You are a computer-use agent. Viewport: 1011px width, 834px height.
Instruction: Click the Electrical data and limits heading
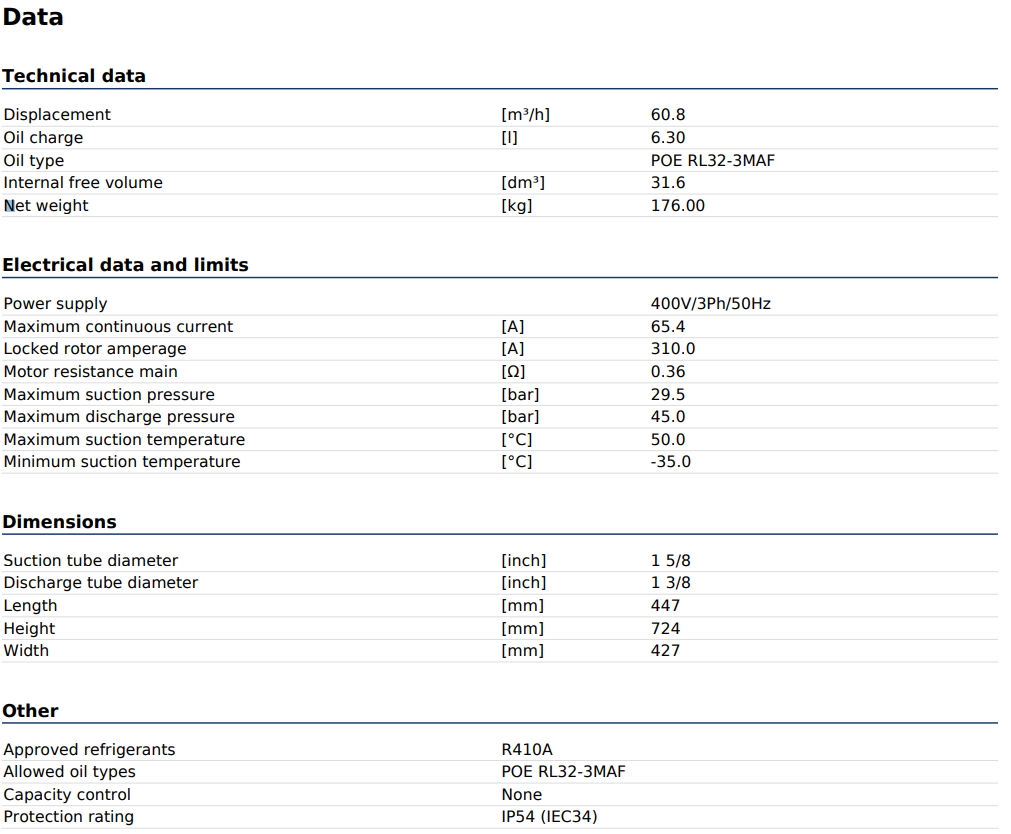(125, 265)
